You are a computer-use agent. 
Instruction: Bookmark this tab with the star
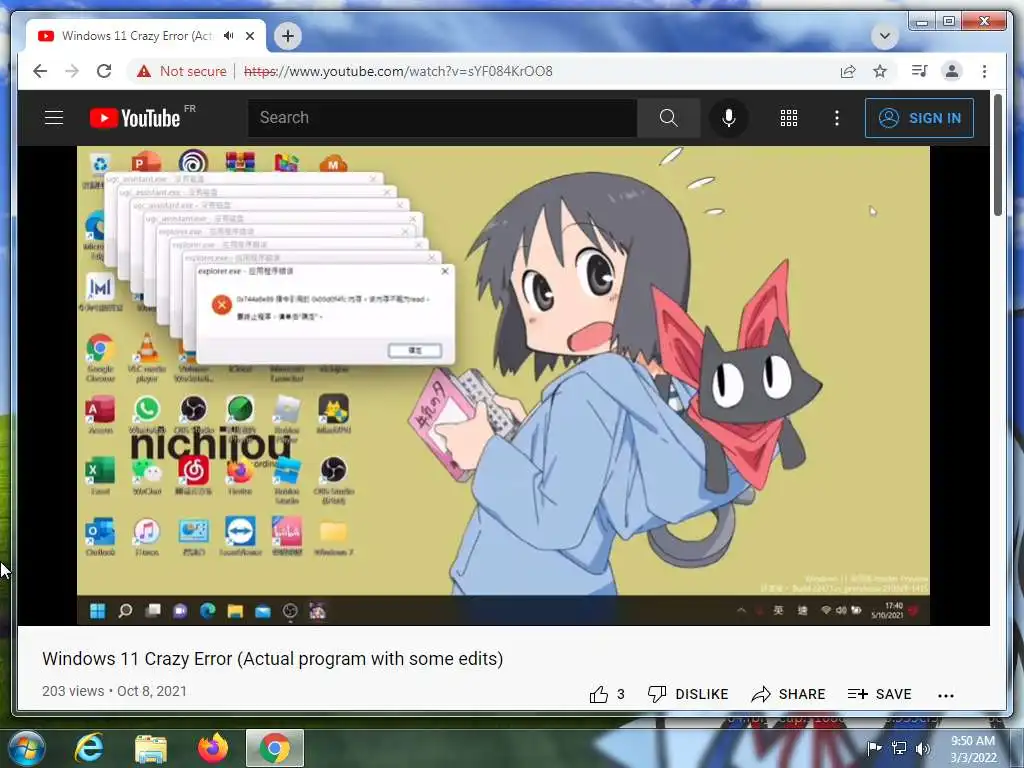880,71
